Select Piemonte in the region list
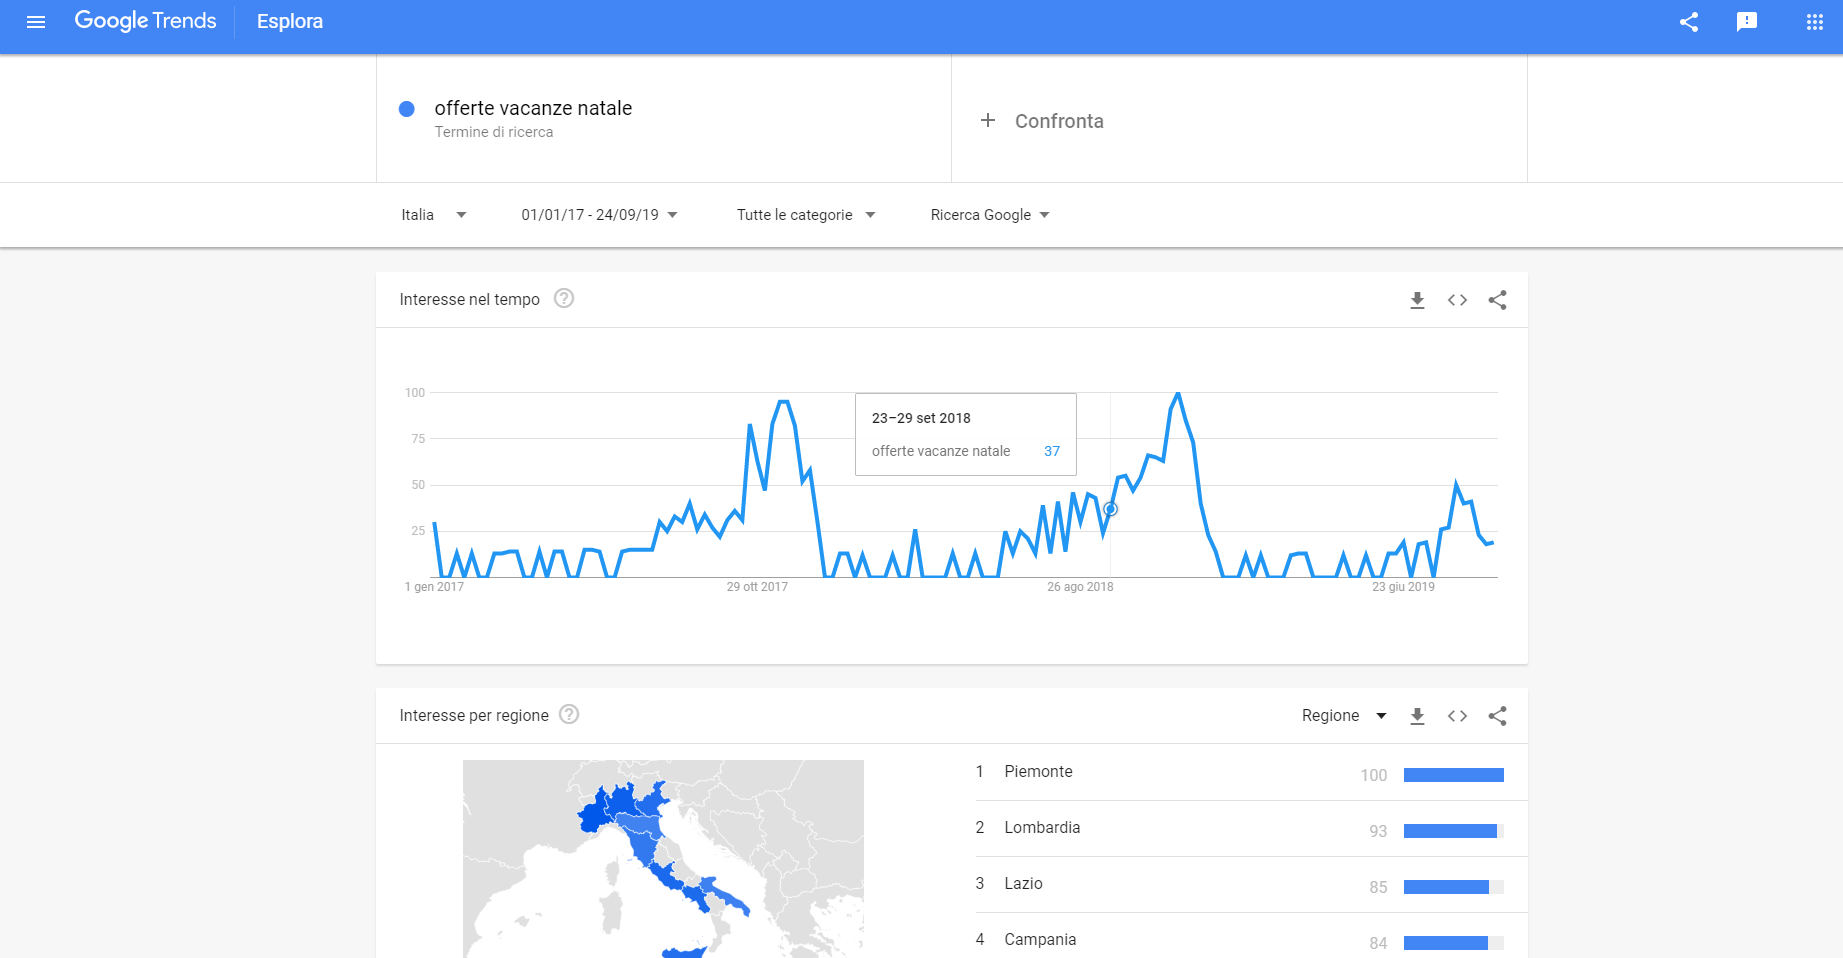This screenshot has height=958, width=1843. (x=1038, y=772)
